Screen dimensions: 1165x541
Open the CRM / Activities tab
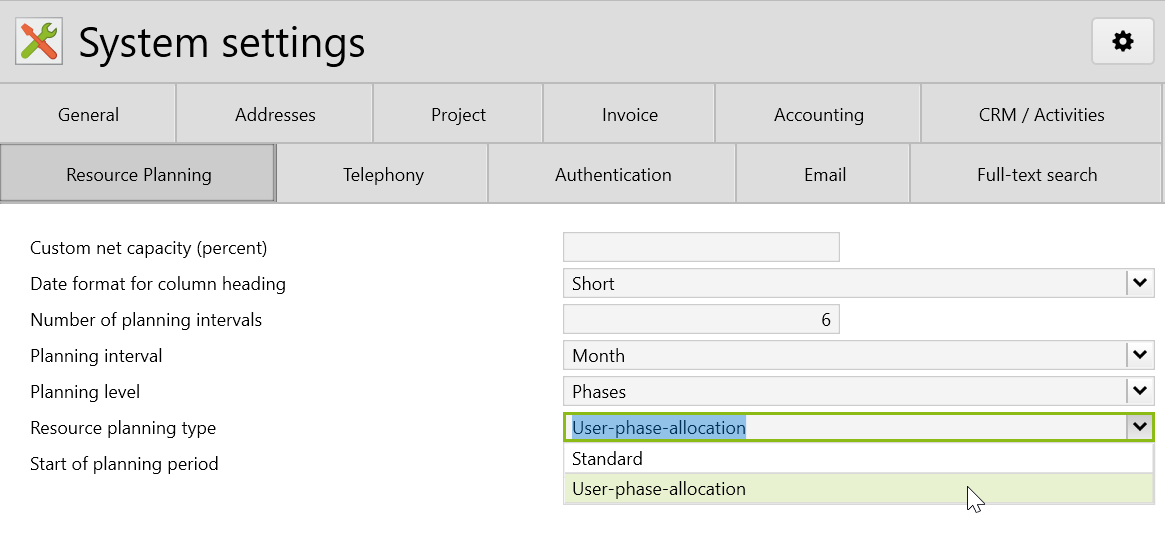tap(1041, 115)
